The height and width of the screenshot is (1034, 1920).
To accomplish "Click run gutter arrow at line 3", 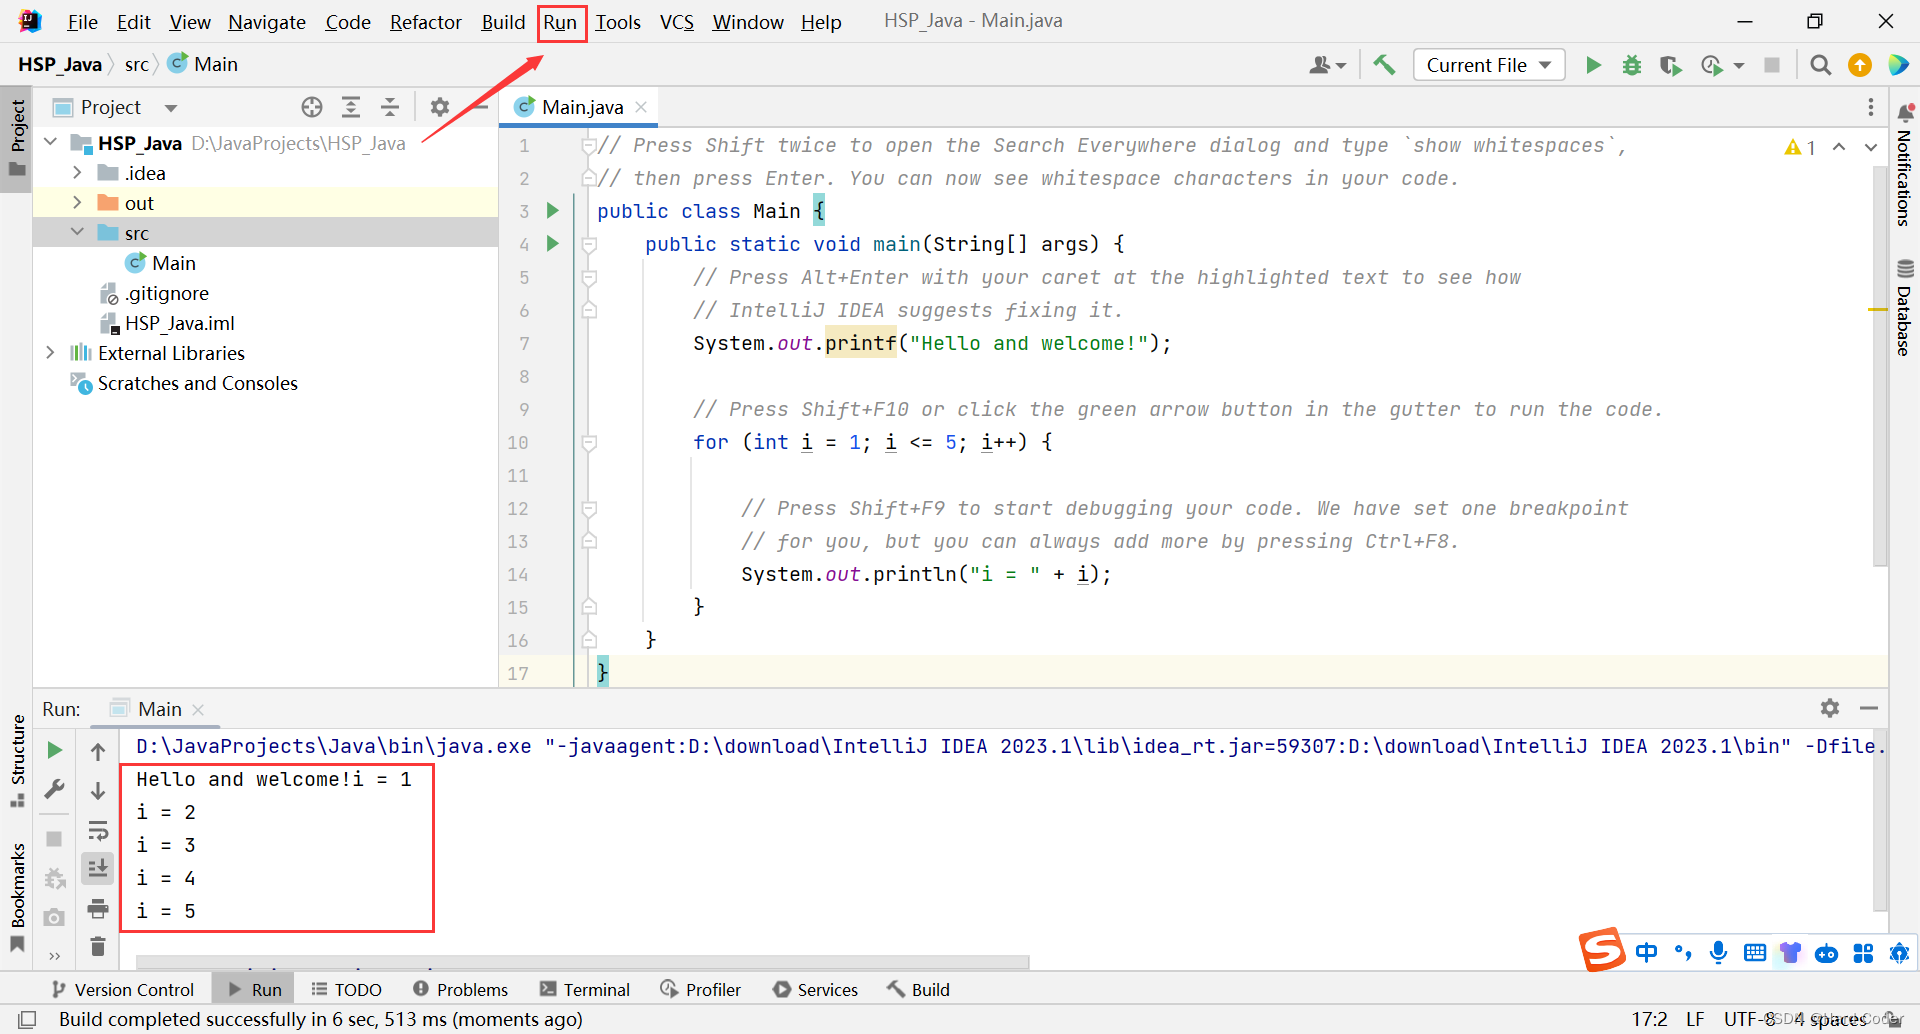I will click(x=552, y=211).
